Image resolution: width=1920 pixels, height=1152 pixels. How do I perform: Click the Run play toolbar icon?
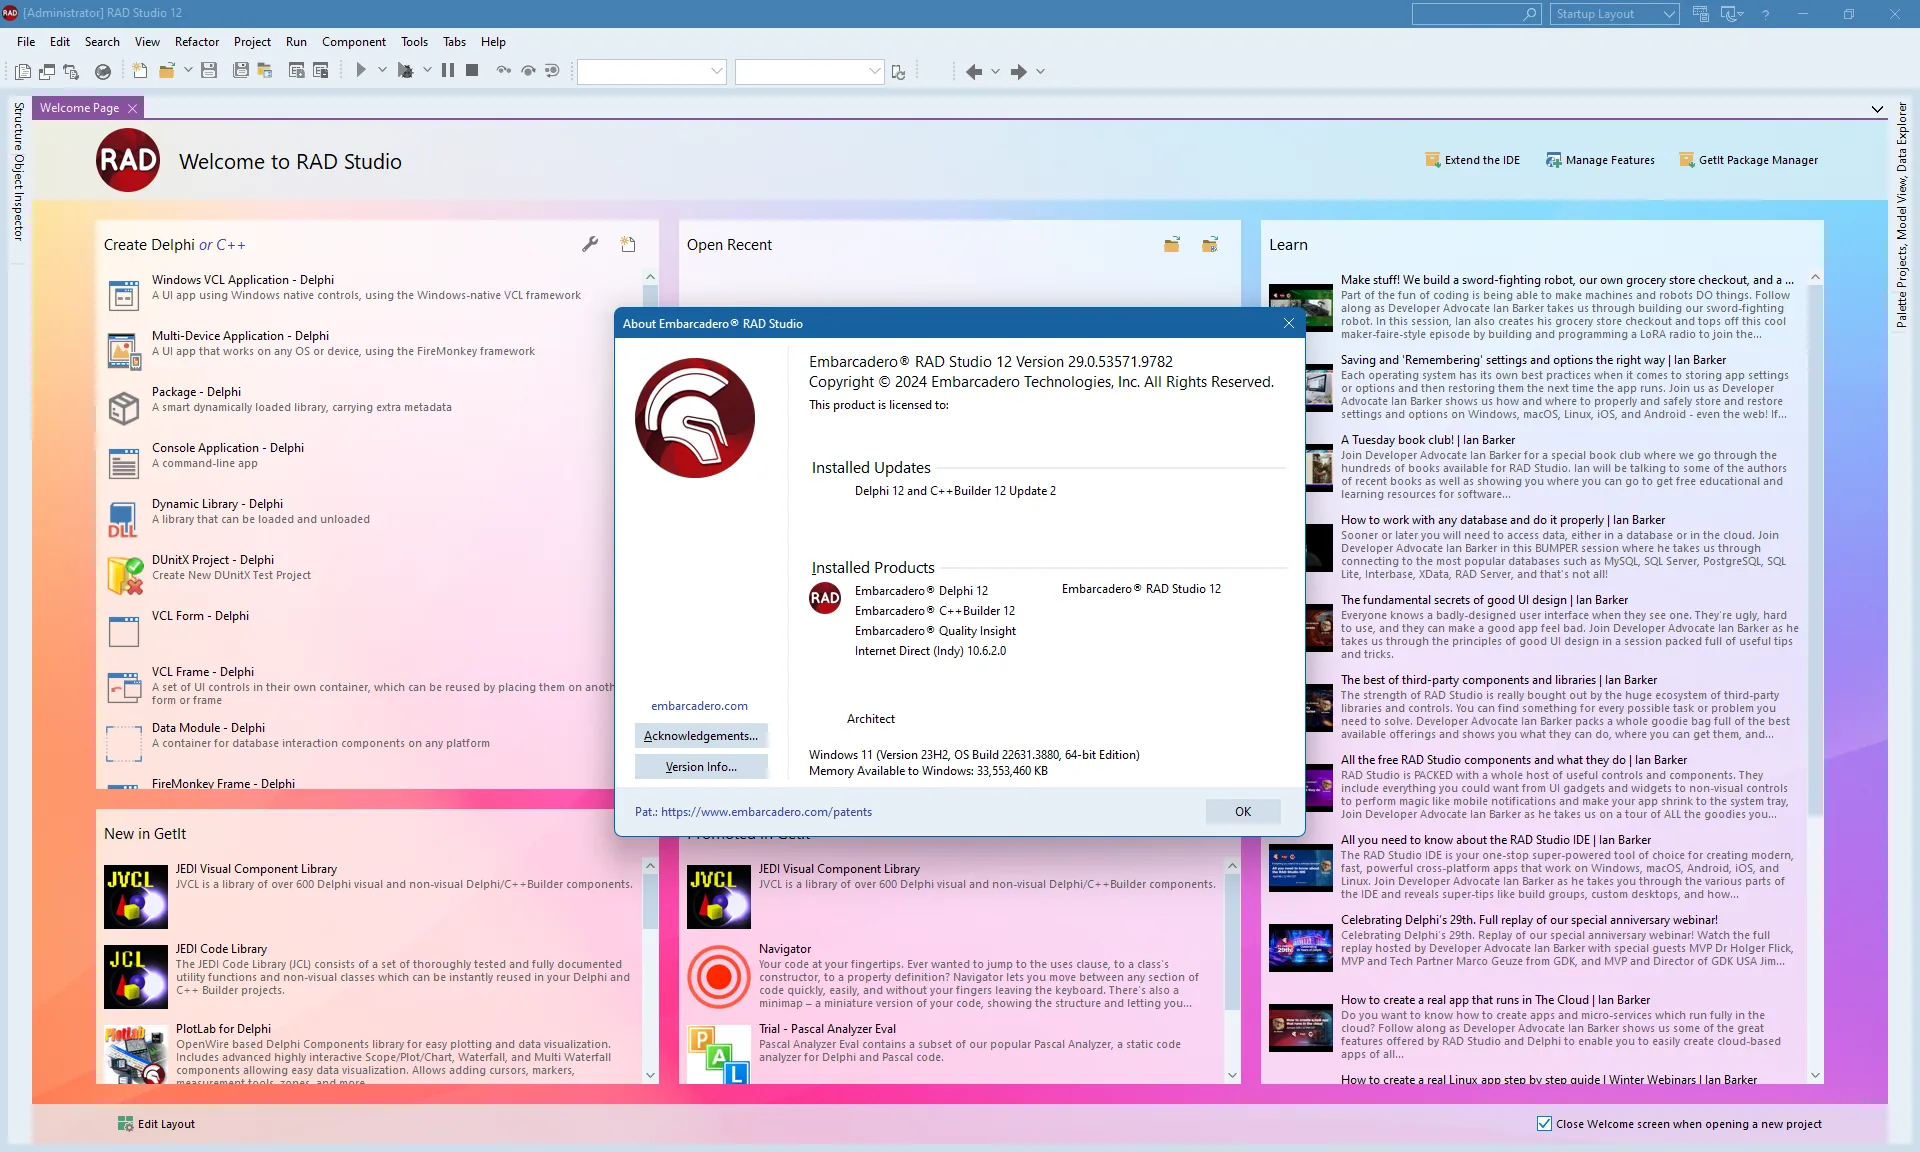click(361, 70)
